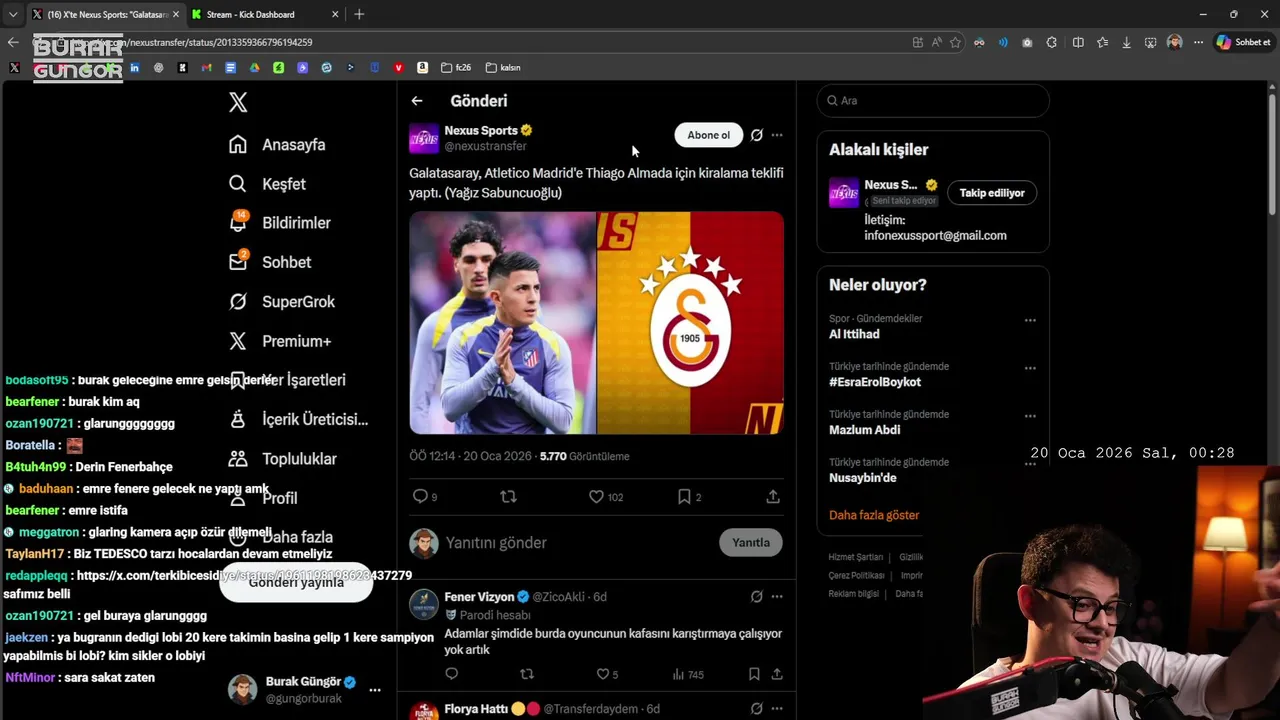This screenshot has width=1280, height=720.
Task: Open options for the #EsraErolBoykot trend
Action: pyautogui.click(x=1030, y=368)
